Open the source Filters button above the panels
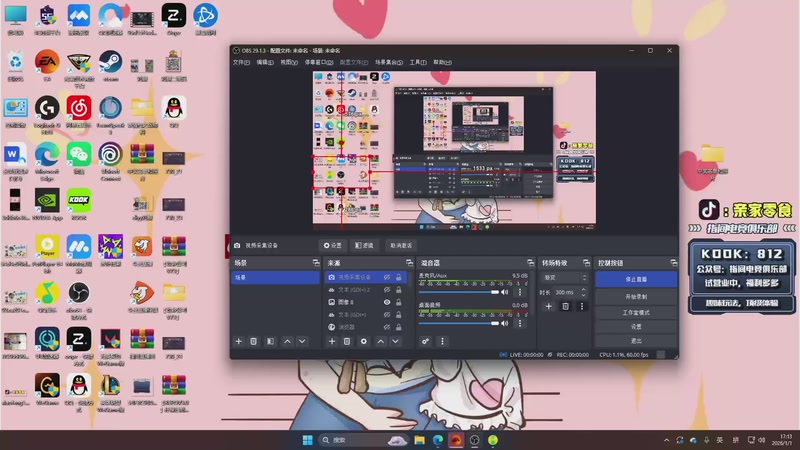The image size is (800, 450). pyautogui.click(x=364, y=245)
